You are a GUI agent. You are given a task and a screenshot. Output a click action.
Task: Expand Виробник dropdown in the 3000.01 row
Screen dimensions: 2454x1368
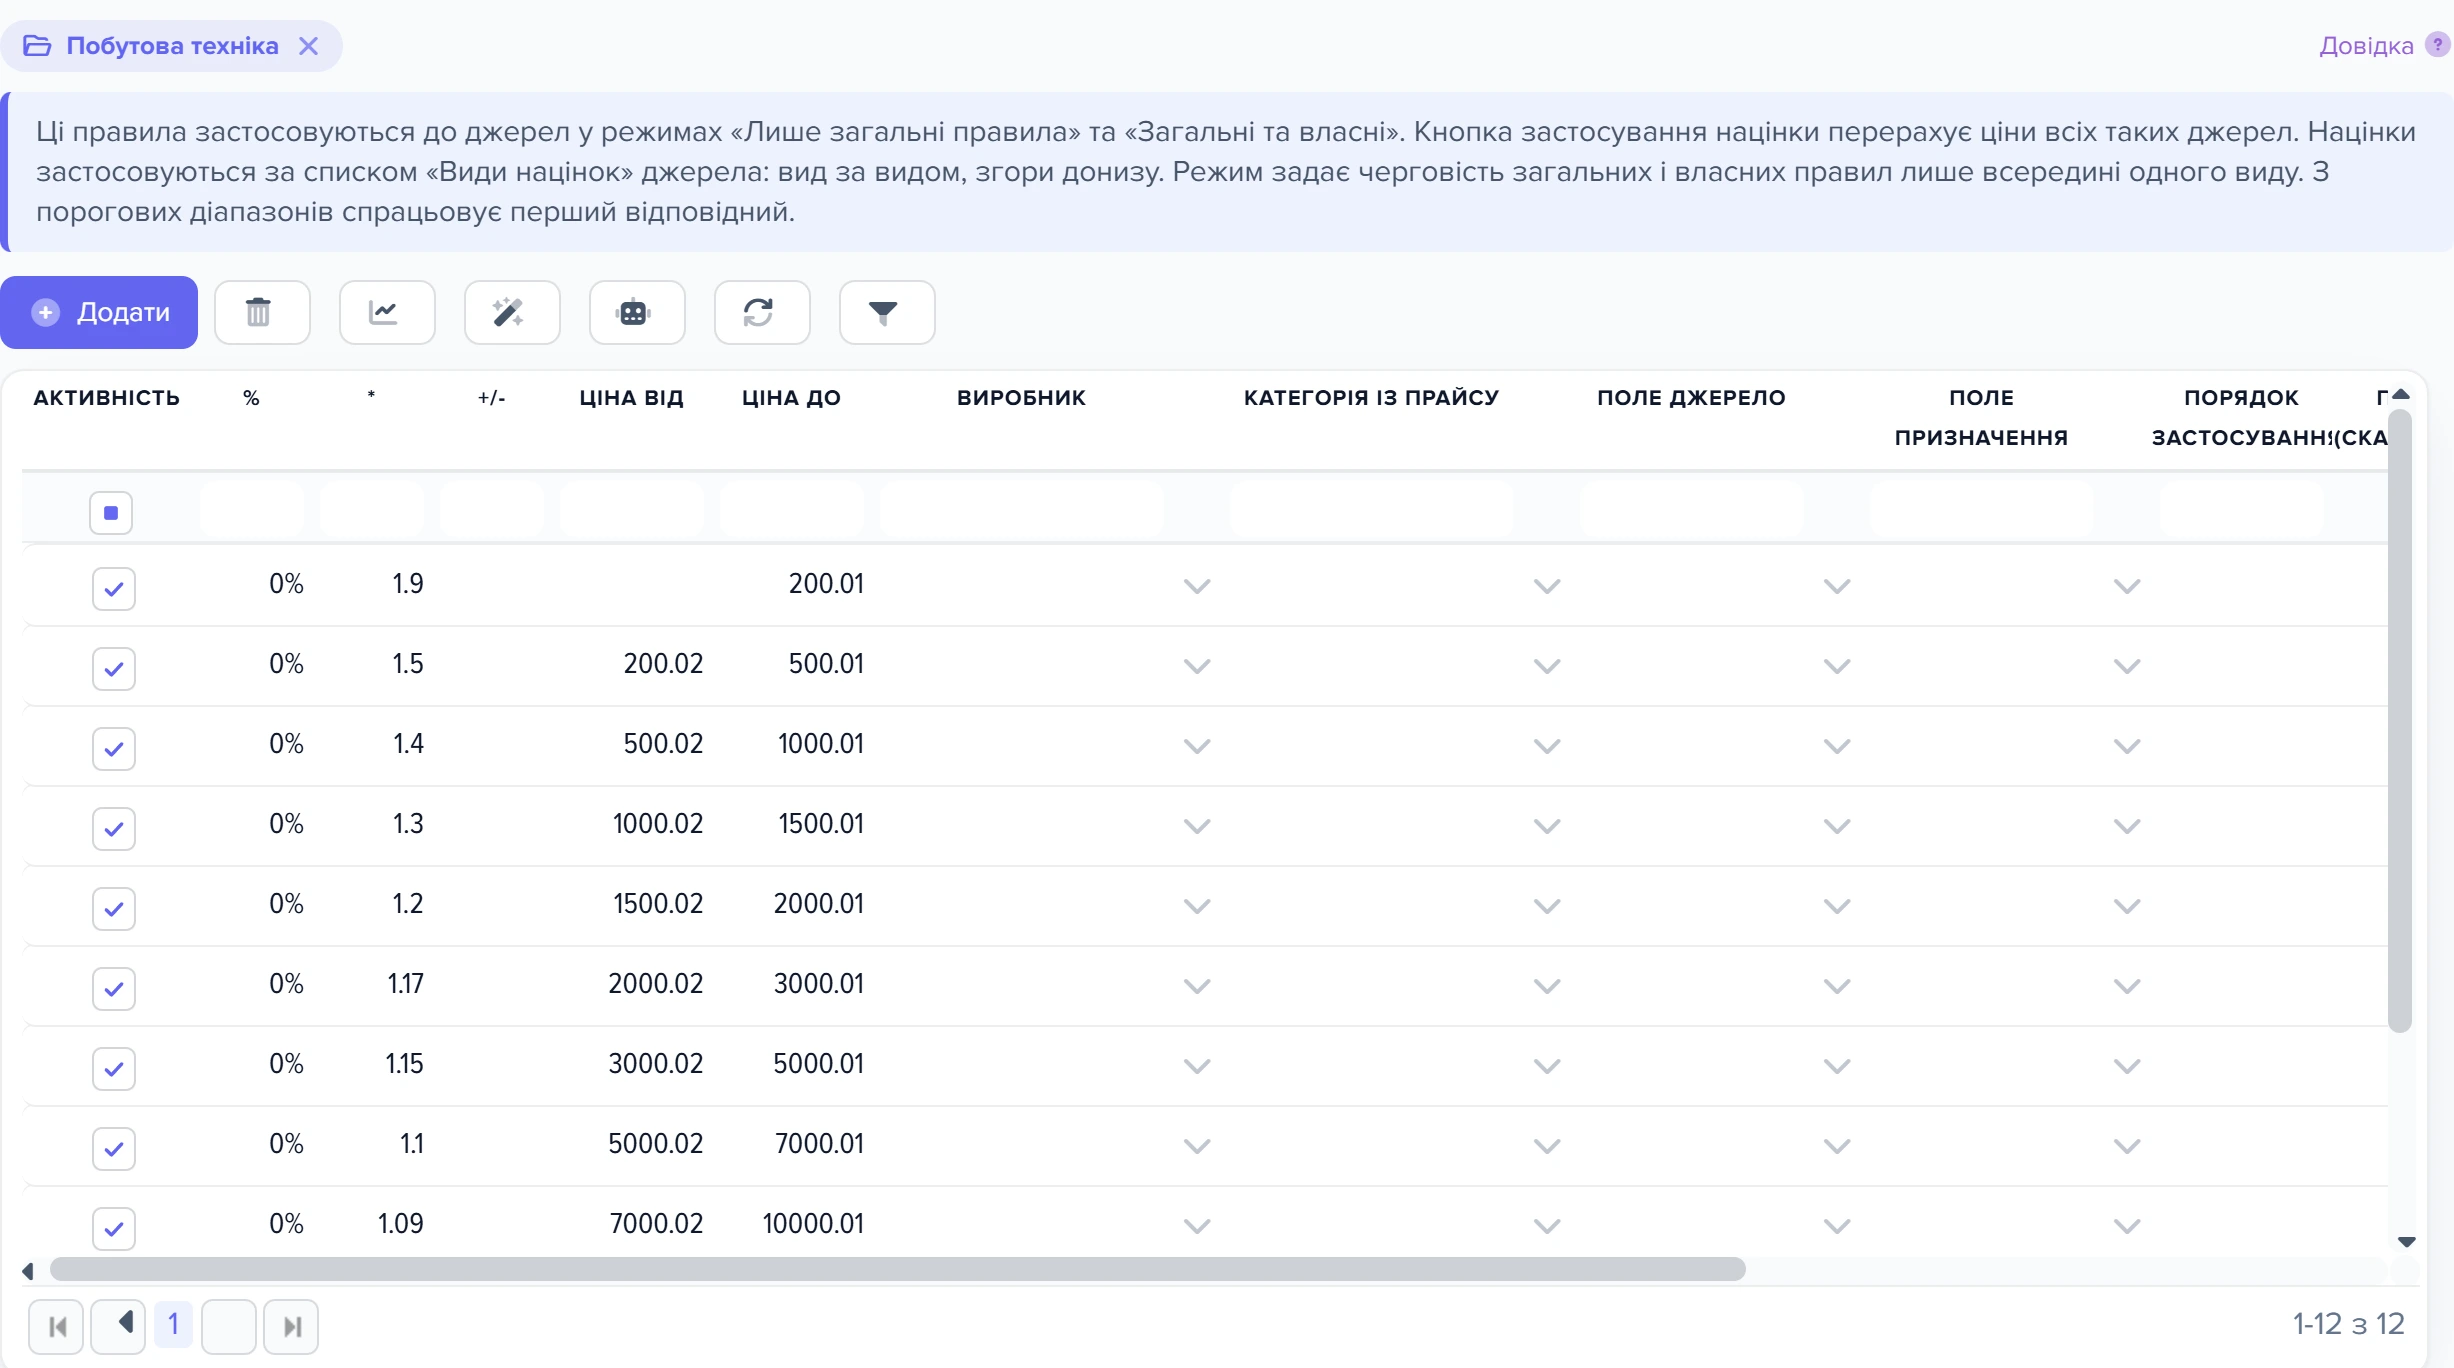(x=1197, y=986)
